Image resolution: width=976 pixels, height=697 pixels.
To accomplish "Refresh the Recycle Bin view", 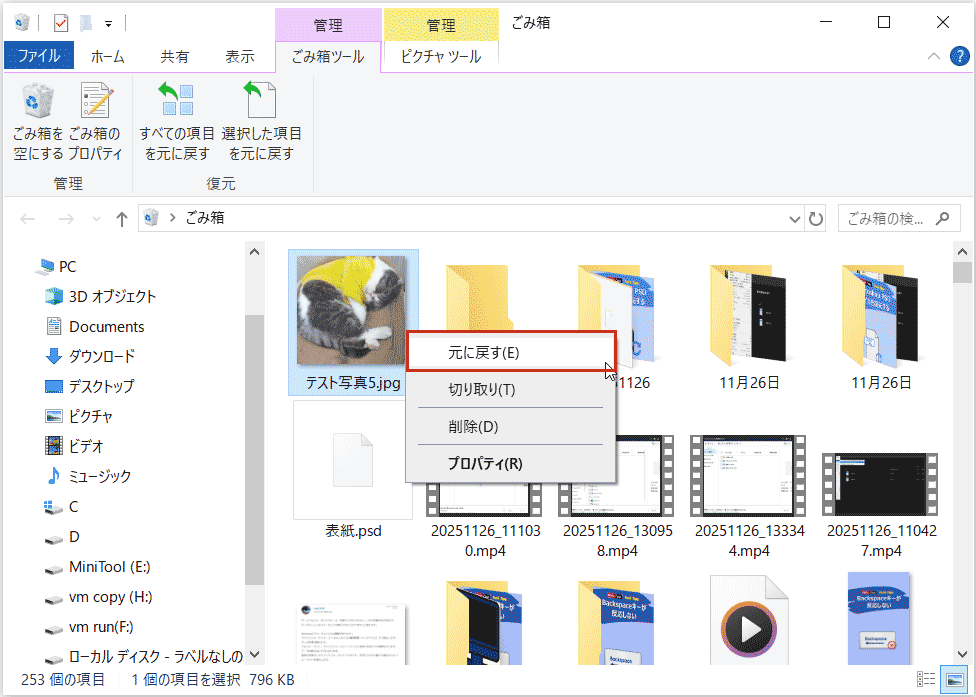I will coord(814,218).
